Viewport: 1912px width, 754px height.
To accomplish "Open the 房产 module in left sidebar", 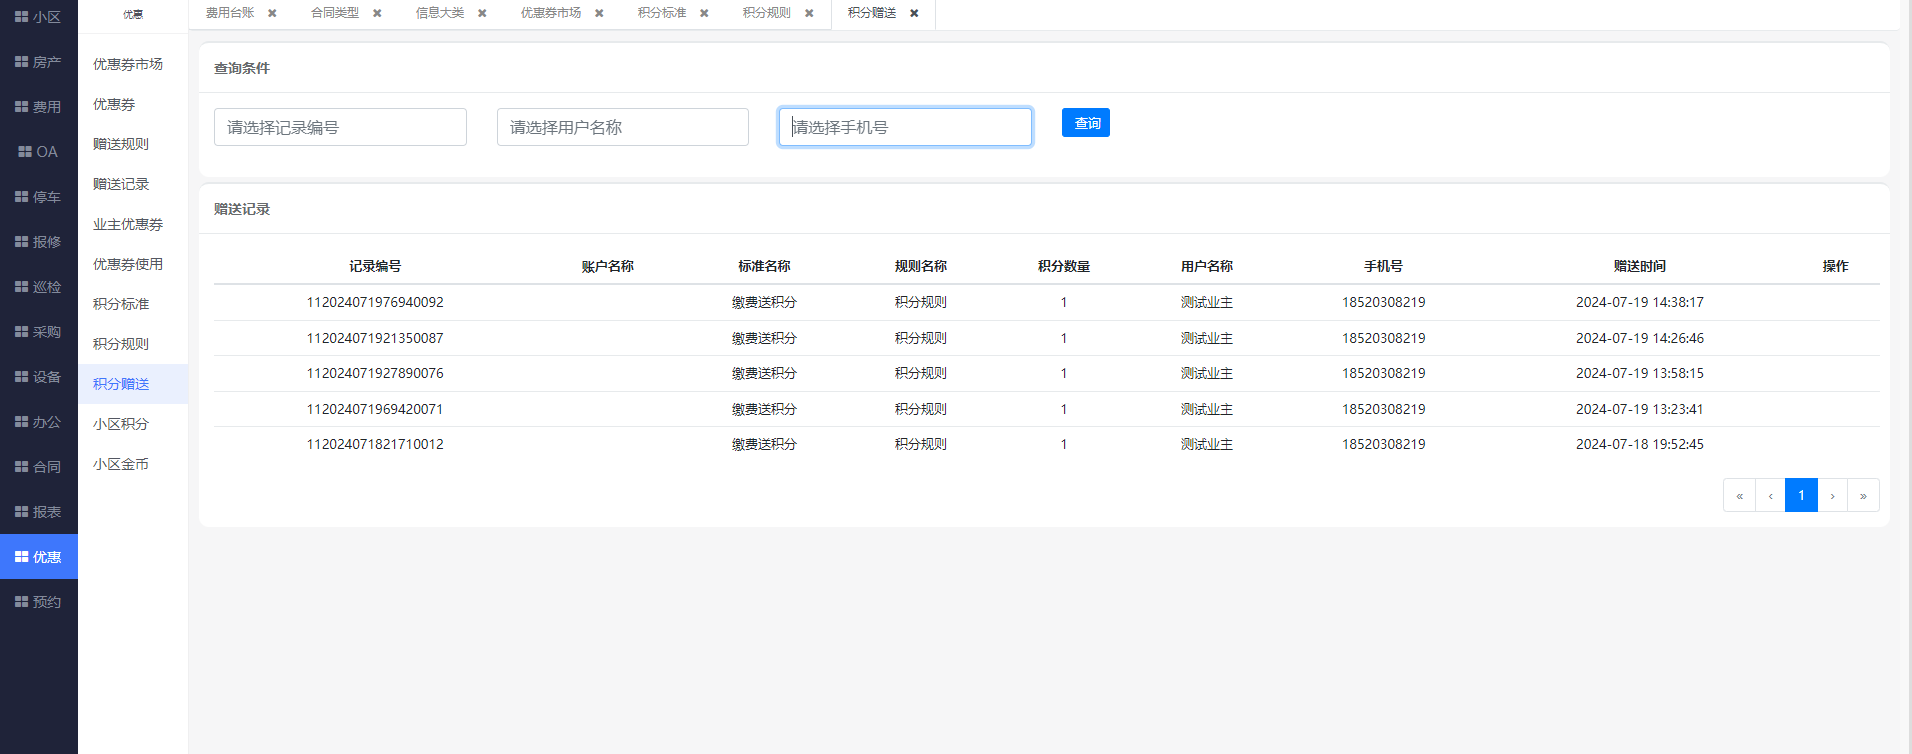I will pyautogui.click(x=38, y=62).
